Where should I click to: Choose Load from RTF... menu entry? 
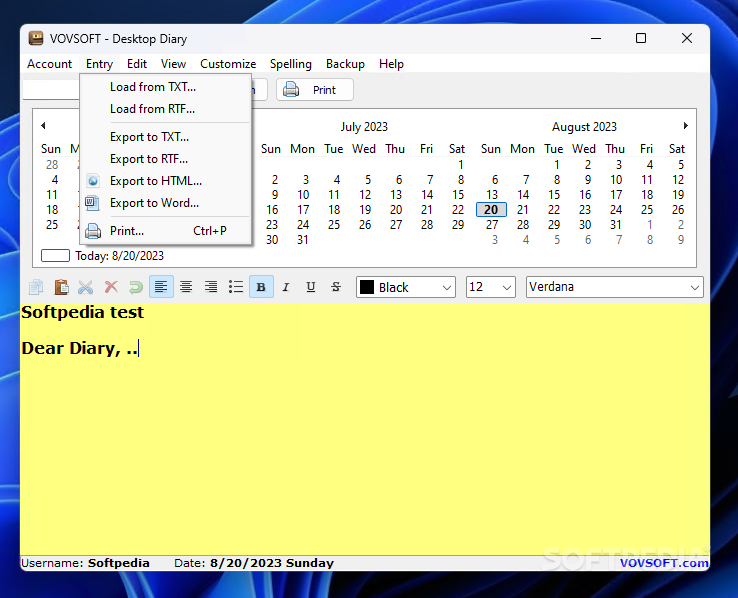(x=165, y=109)
